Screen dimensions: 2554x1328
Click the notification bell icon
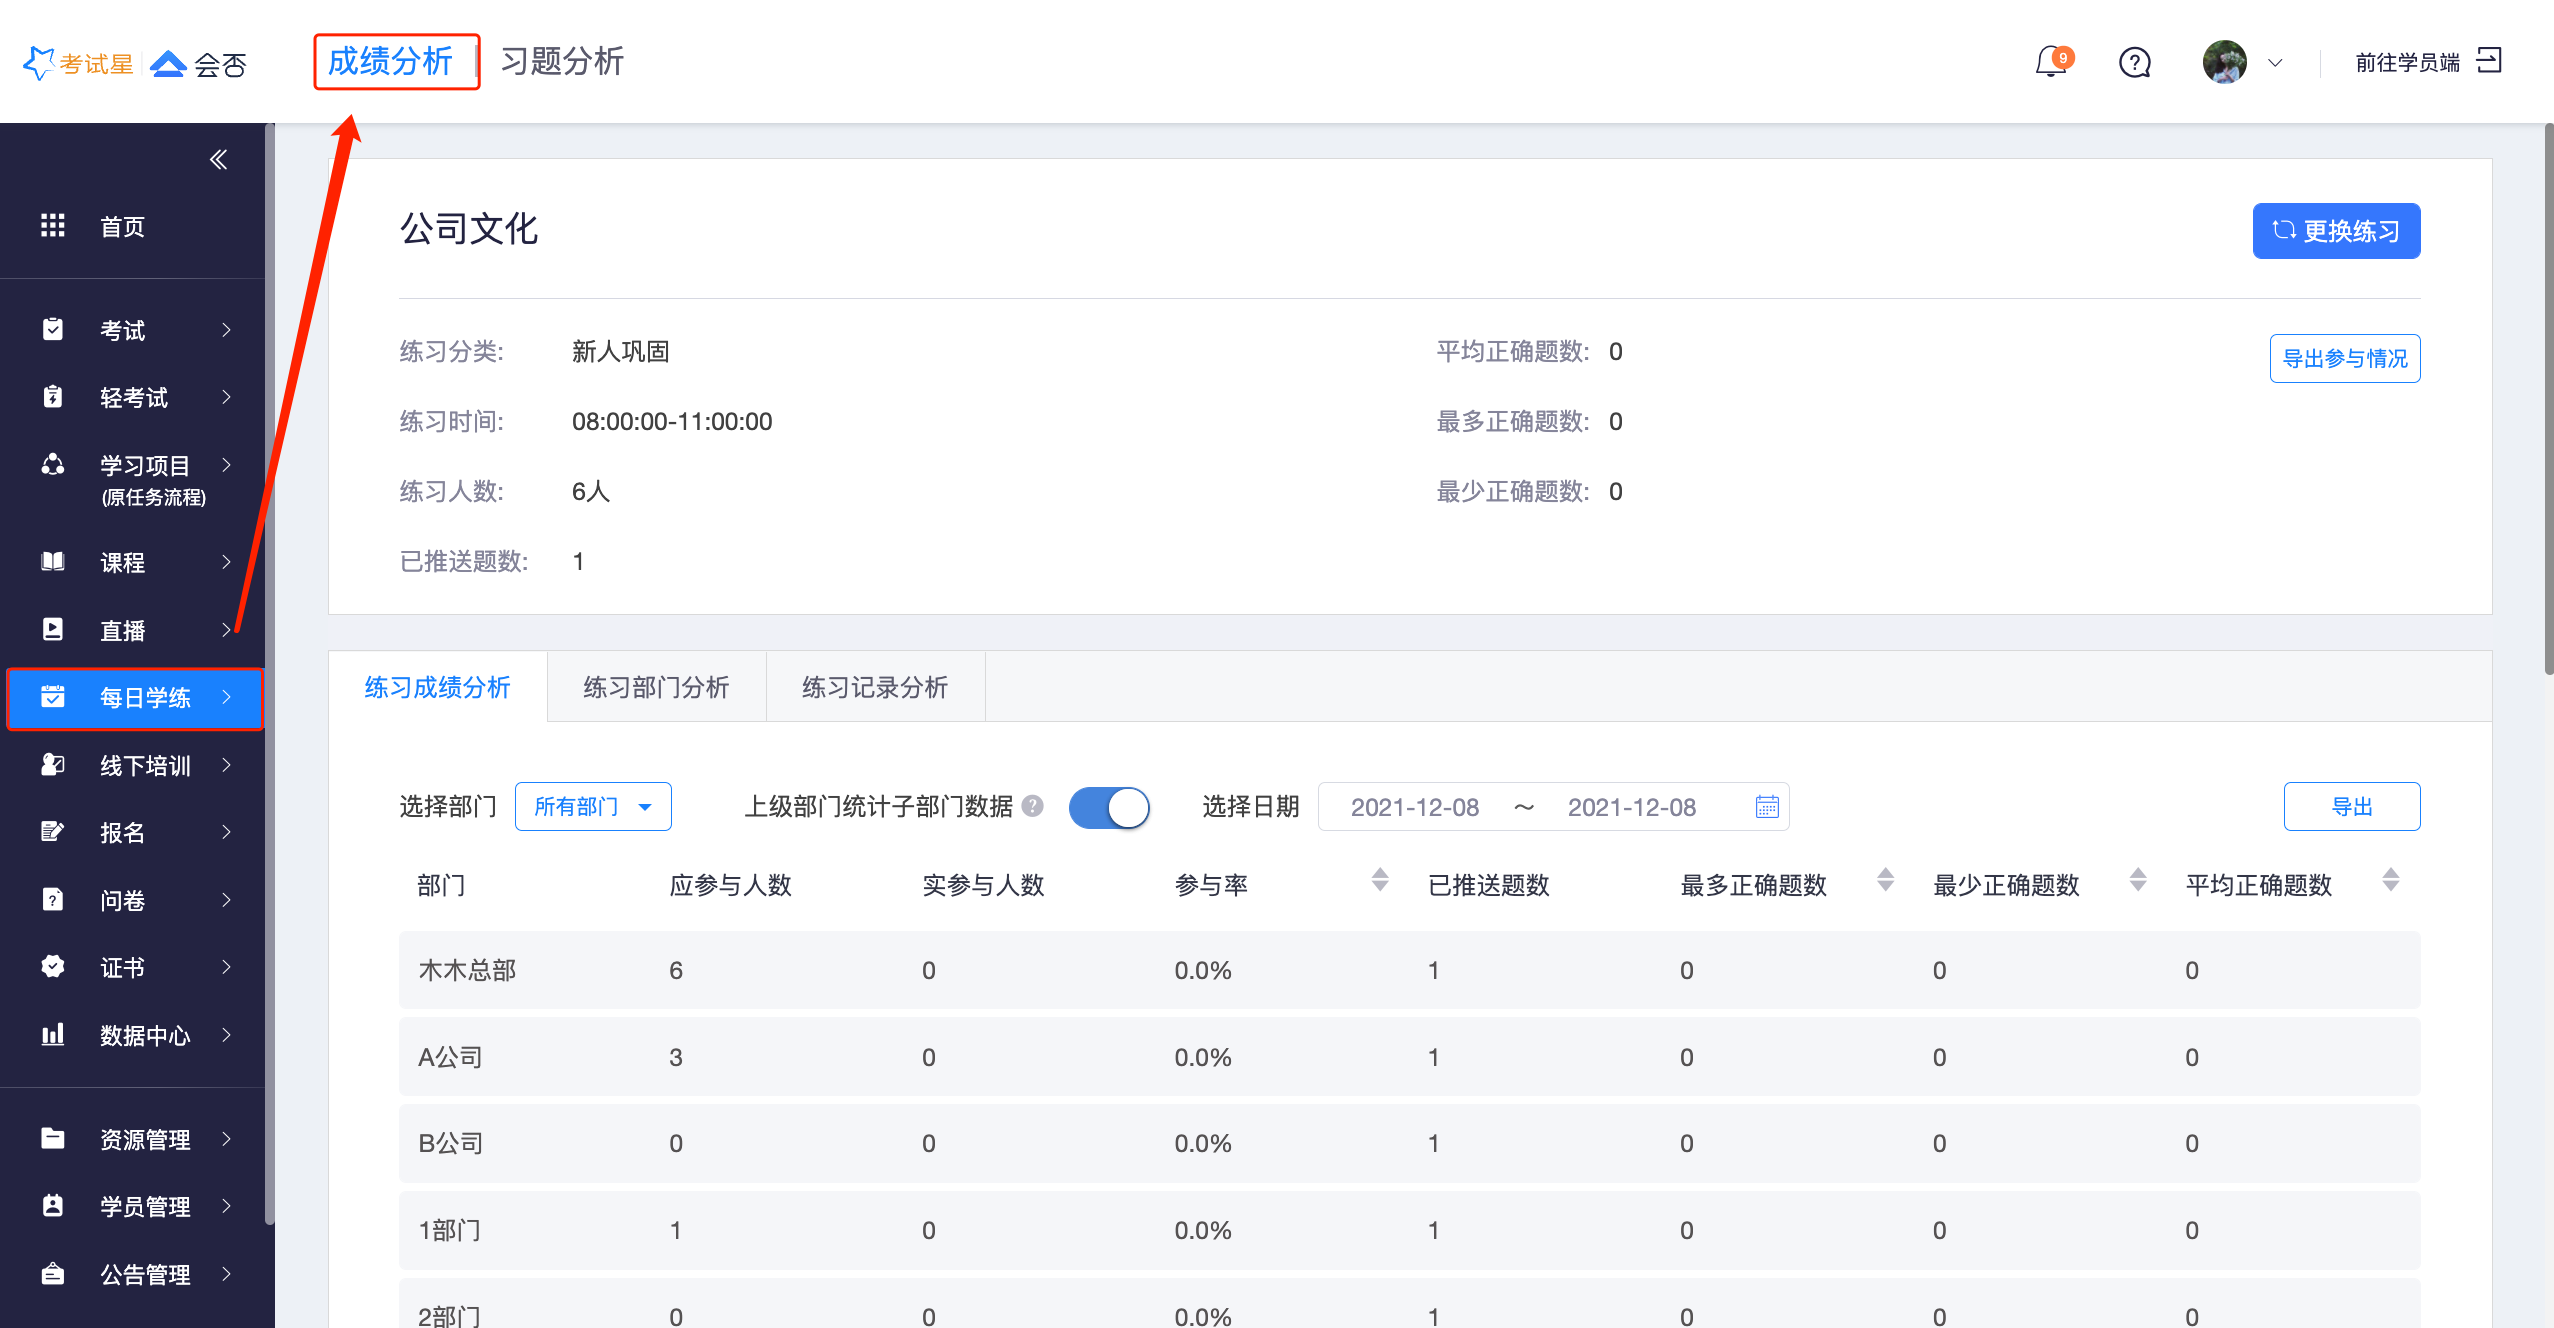pos(2050,63)
